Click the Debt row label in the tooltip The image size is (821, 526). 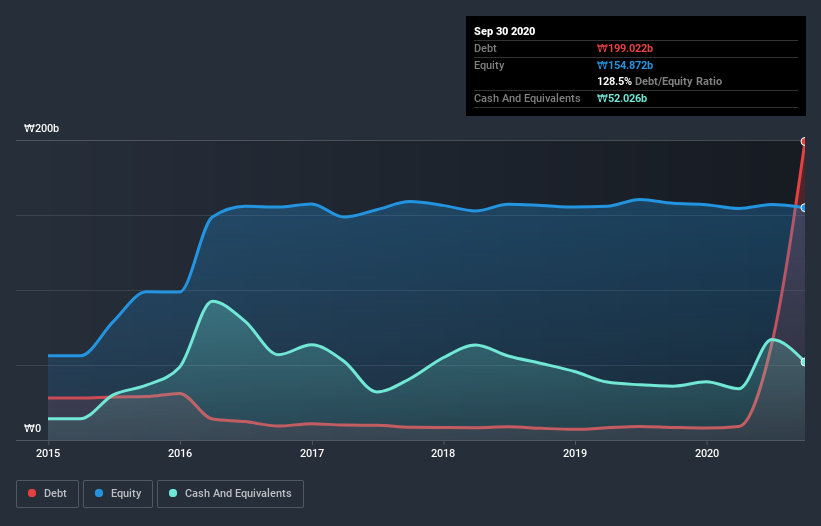point(485,48)
